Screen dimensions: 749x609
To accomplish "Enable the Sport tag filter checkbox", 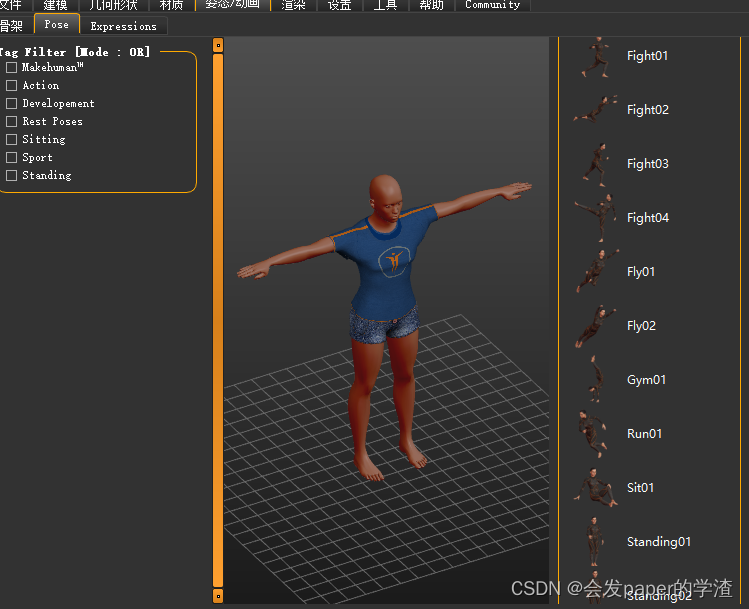I will (11, 157).
